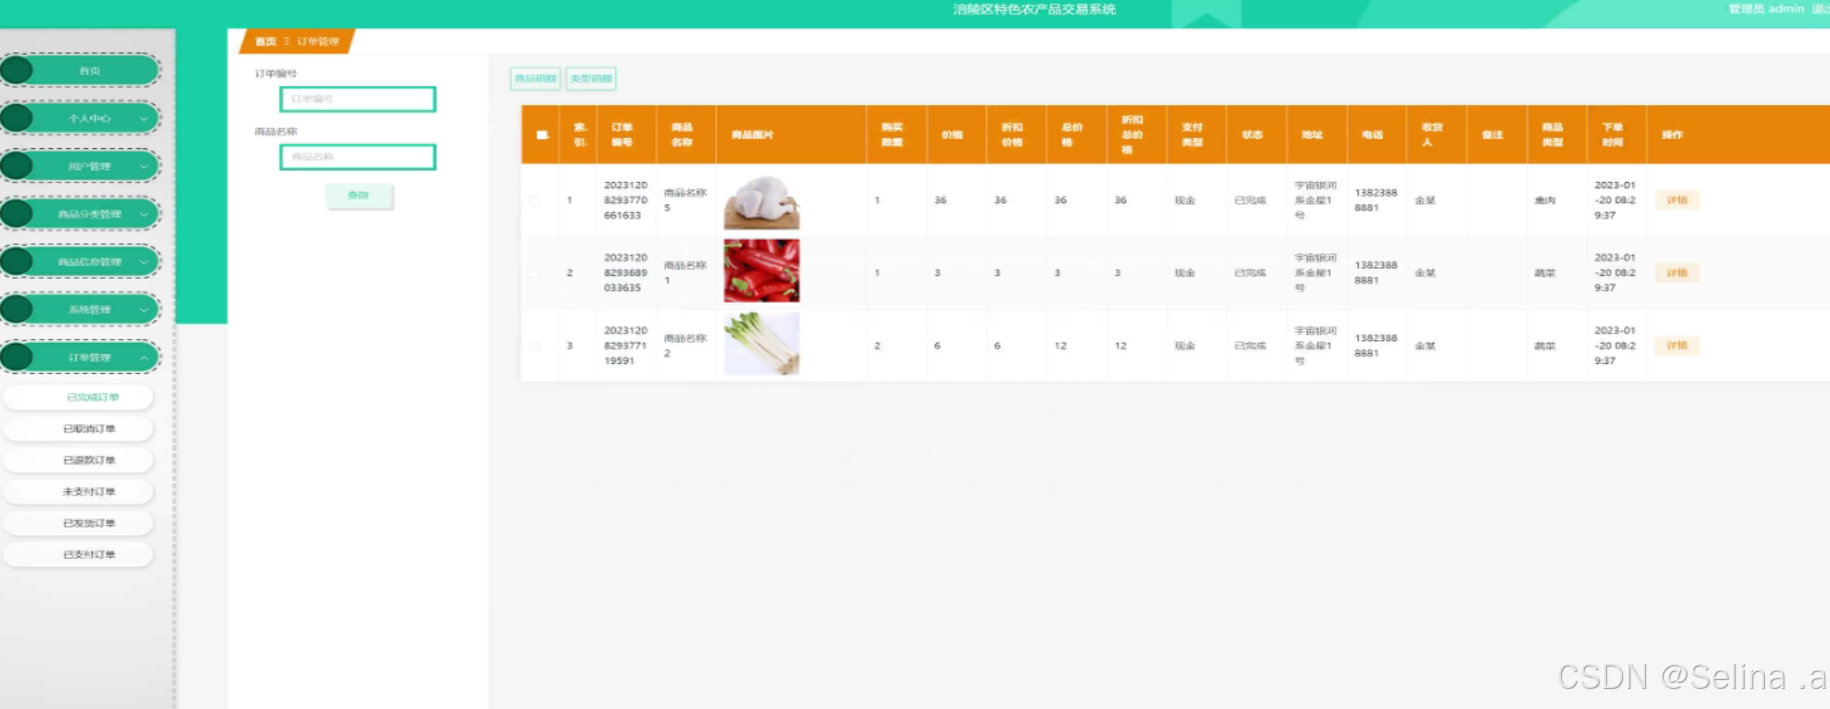Click the round icon beside 商品分类管理
The height and width of the screenshot is (709, 1830).
click(16, 213)
